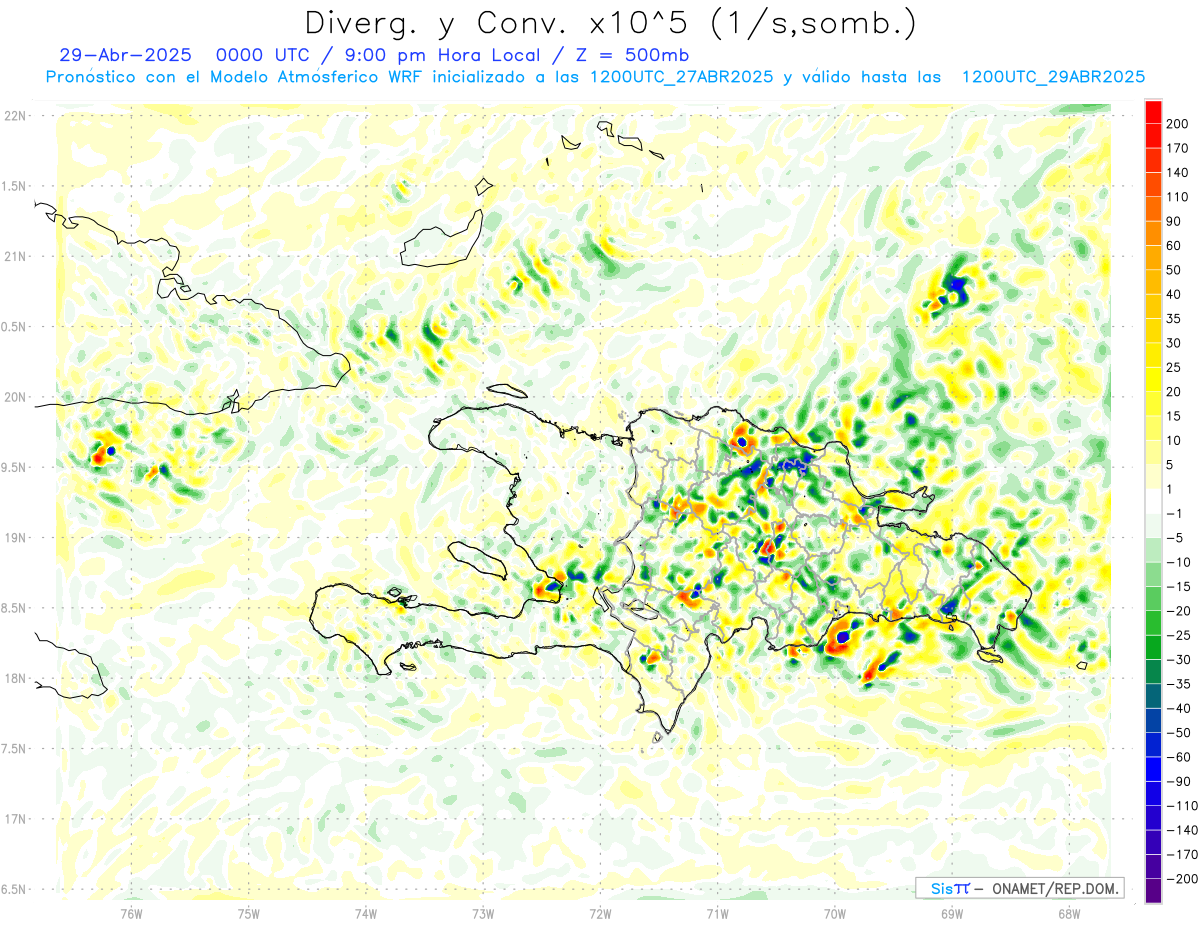
Task: Click the red colorbar swatch above 200
Action: pyautogui.click(x=1153, y=111)
